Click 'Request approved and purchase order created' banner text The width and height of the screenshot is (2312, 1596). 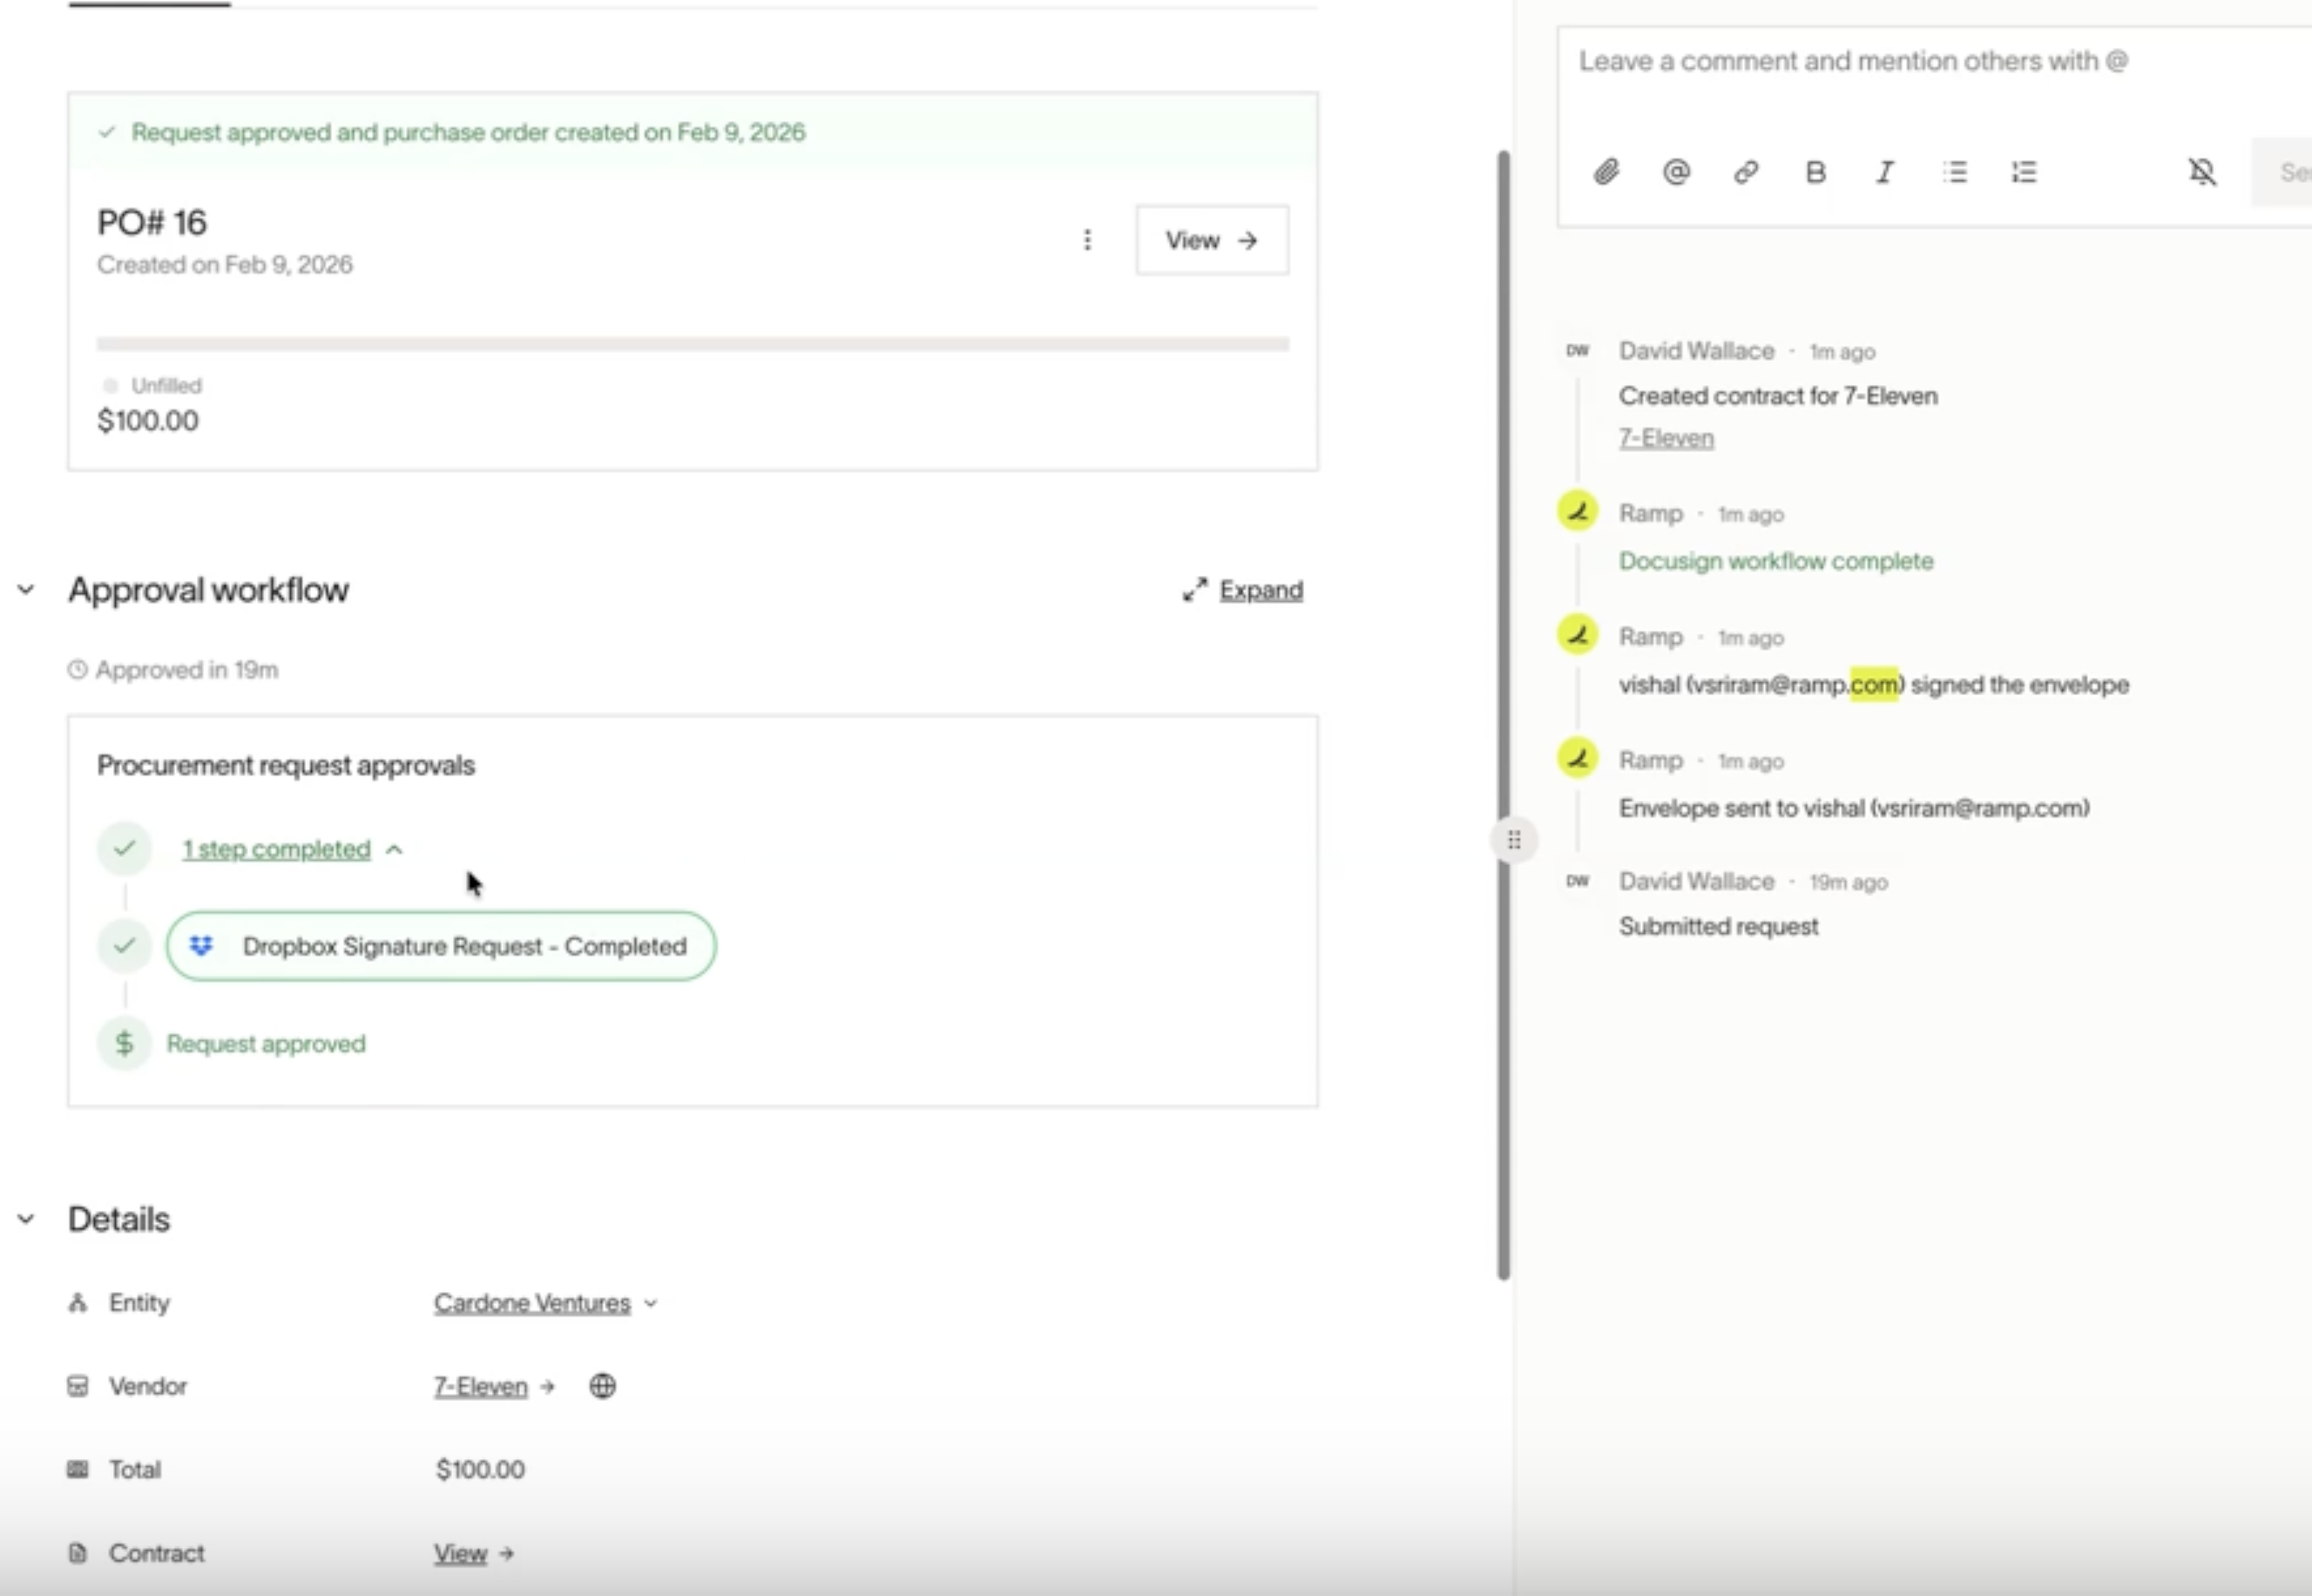coord(468,132)
